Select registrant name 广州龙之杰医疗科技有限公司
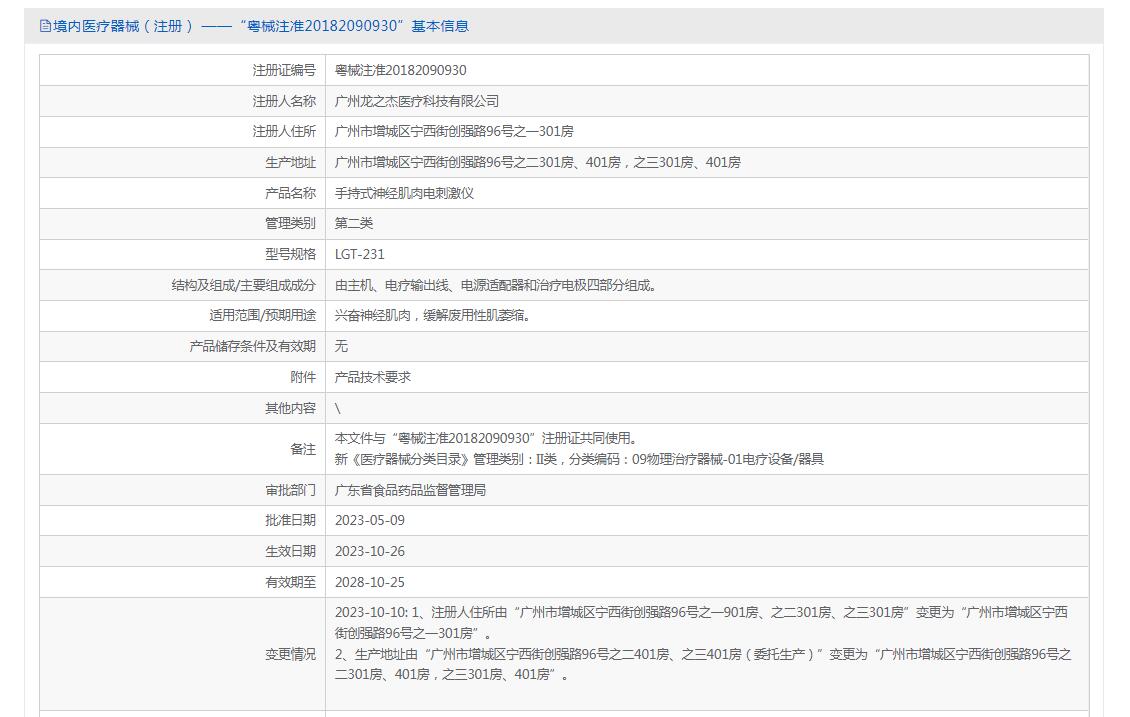 [x=417, y=102]
